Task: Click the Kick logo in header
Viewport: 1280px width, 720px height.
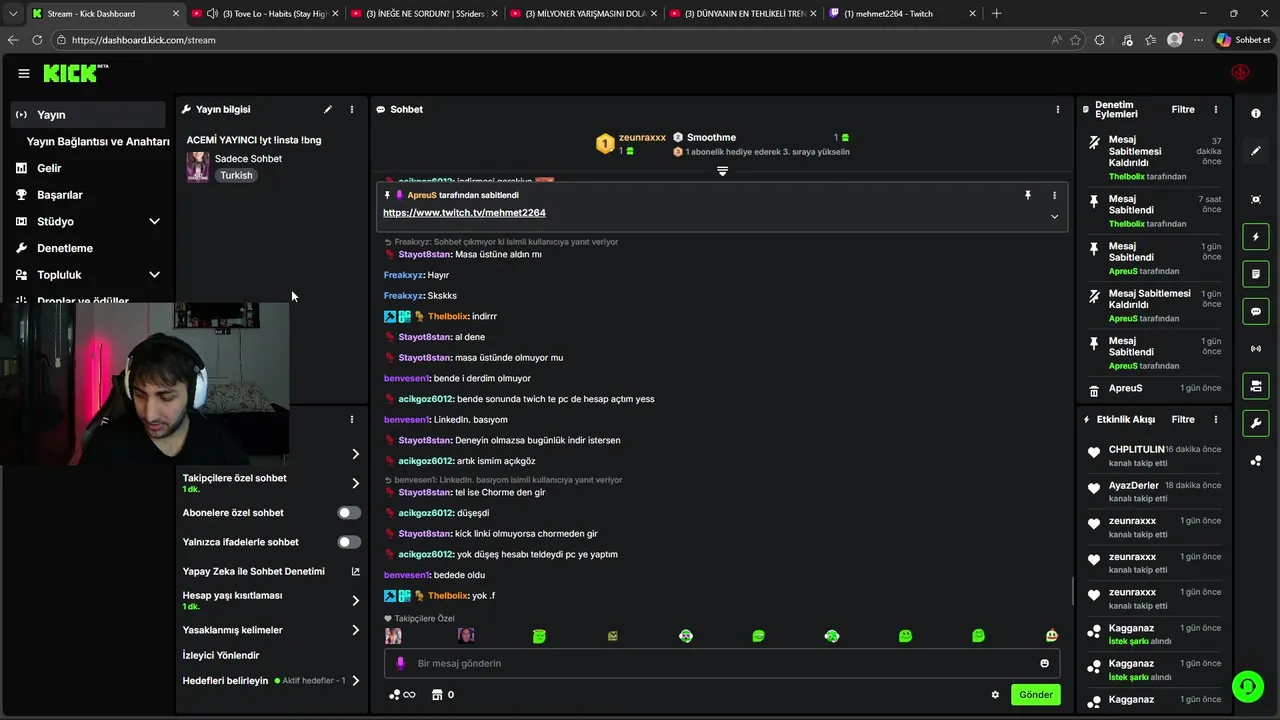Action: point(74,73)
